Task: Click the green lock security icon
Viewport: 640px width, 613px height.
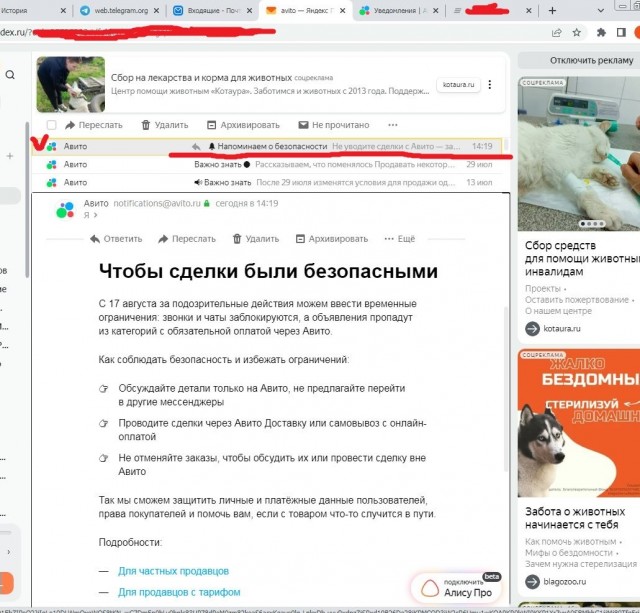Action: tap(207, 203)
